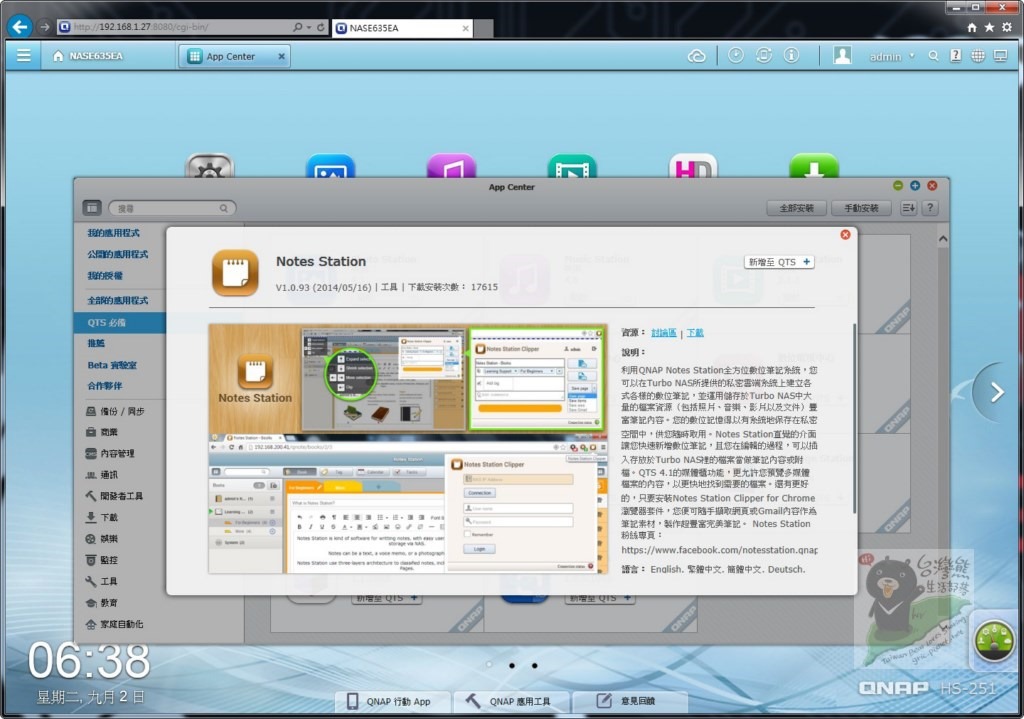Screen dimensions: 1024x719
Task: Select 通訊 category
Action: [x=102, y=475]
